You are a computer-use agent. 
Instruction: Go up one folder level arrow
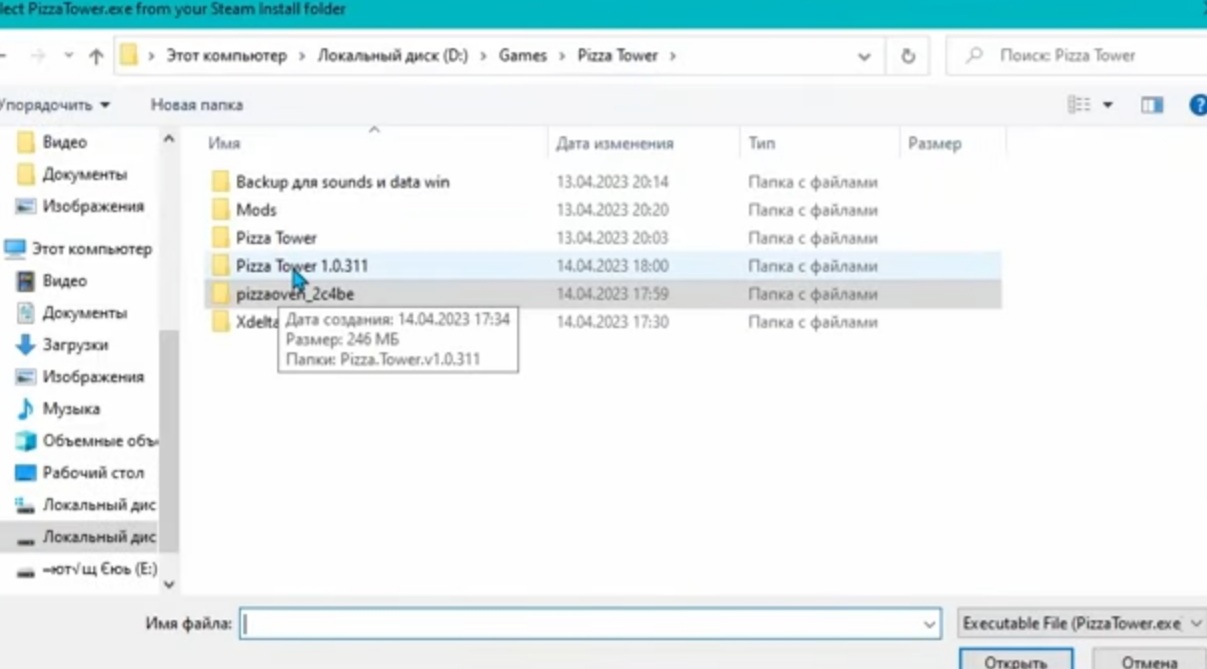96,57
